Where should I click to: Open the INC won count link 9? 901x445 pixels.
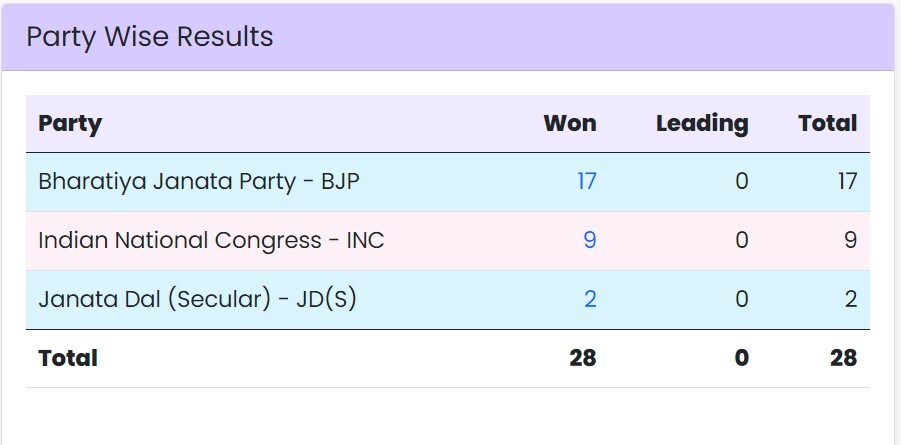[x=590, y=241]
